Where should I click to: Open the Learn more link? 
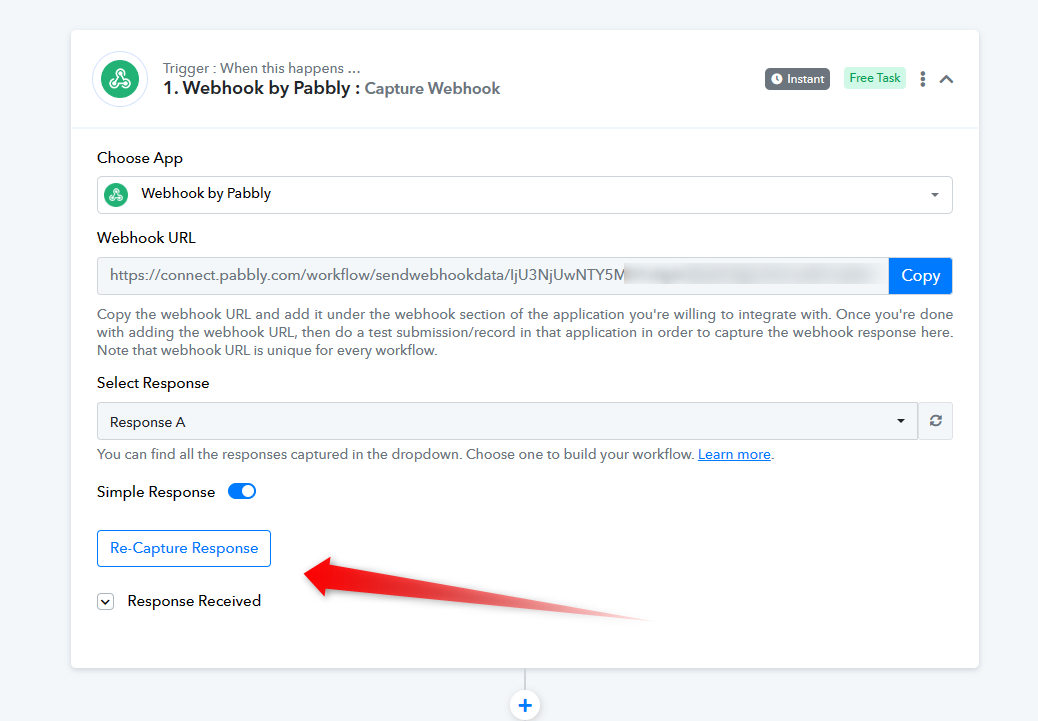[734, 454]
